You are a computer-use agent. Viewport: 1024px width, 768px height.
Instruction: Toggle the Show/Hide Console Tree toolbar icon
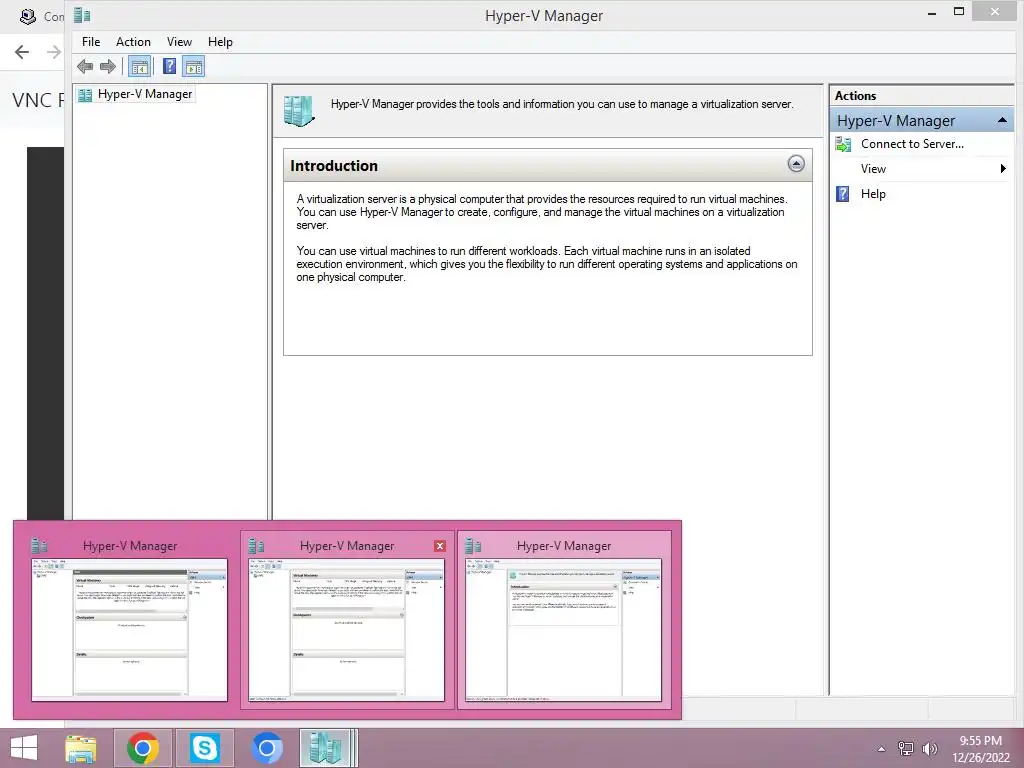pos(139,66)
